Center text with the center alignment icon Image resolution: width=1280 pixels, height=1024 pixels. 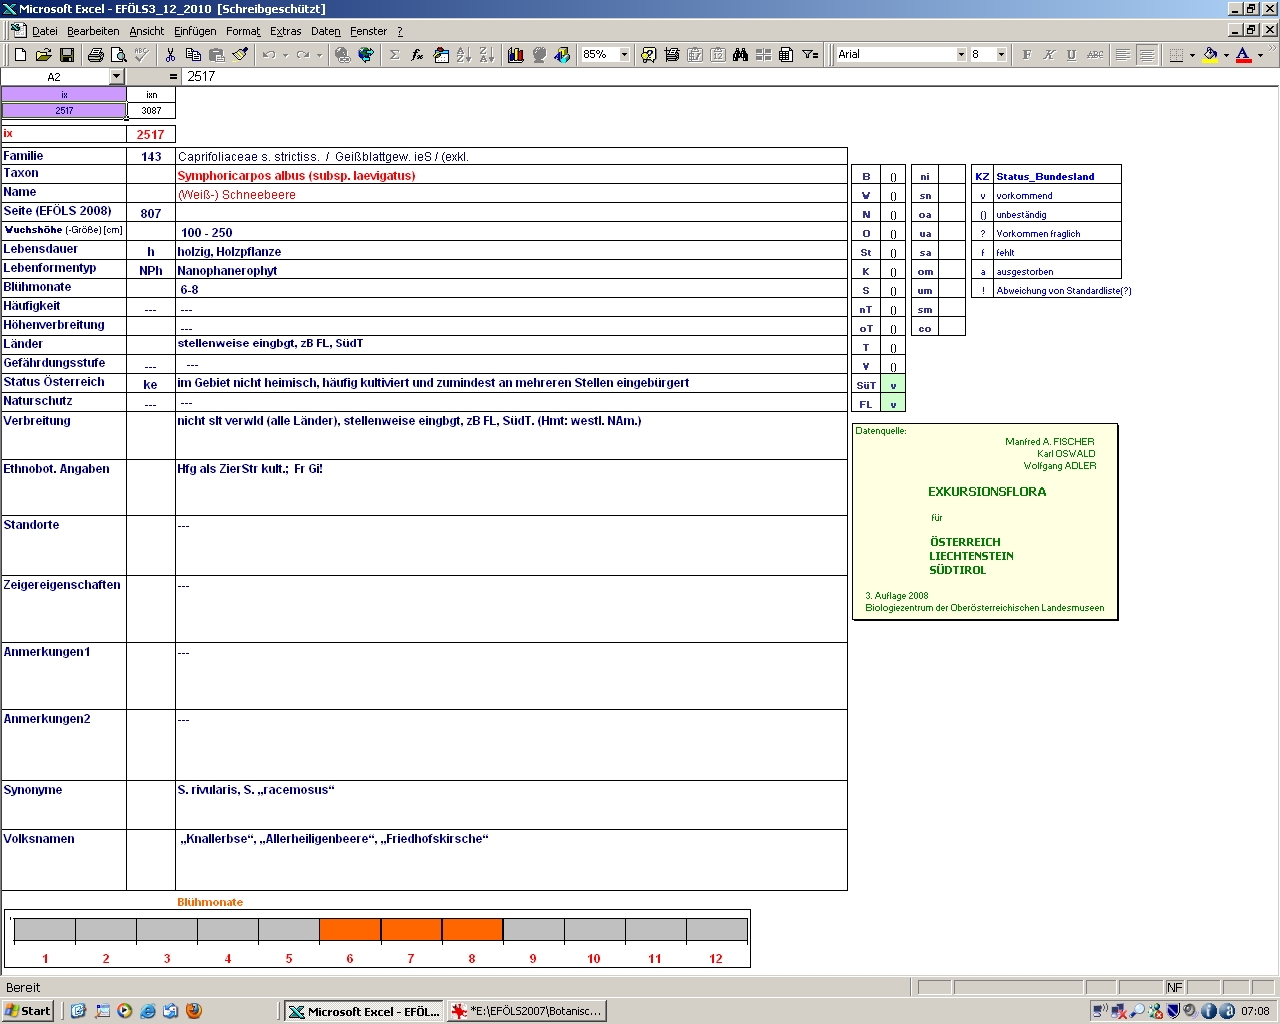(1146, 55)
